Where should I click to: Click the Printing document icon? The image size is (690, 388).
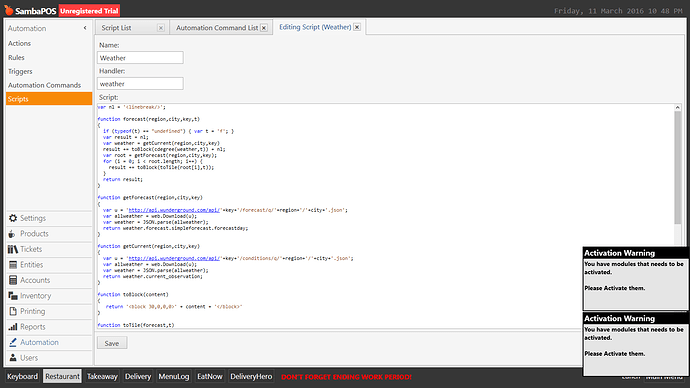coord(13,311)
